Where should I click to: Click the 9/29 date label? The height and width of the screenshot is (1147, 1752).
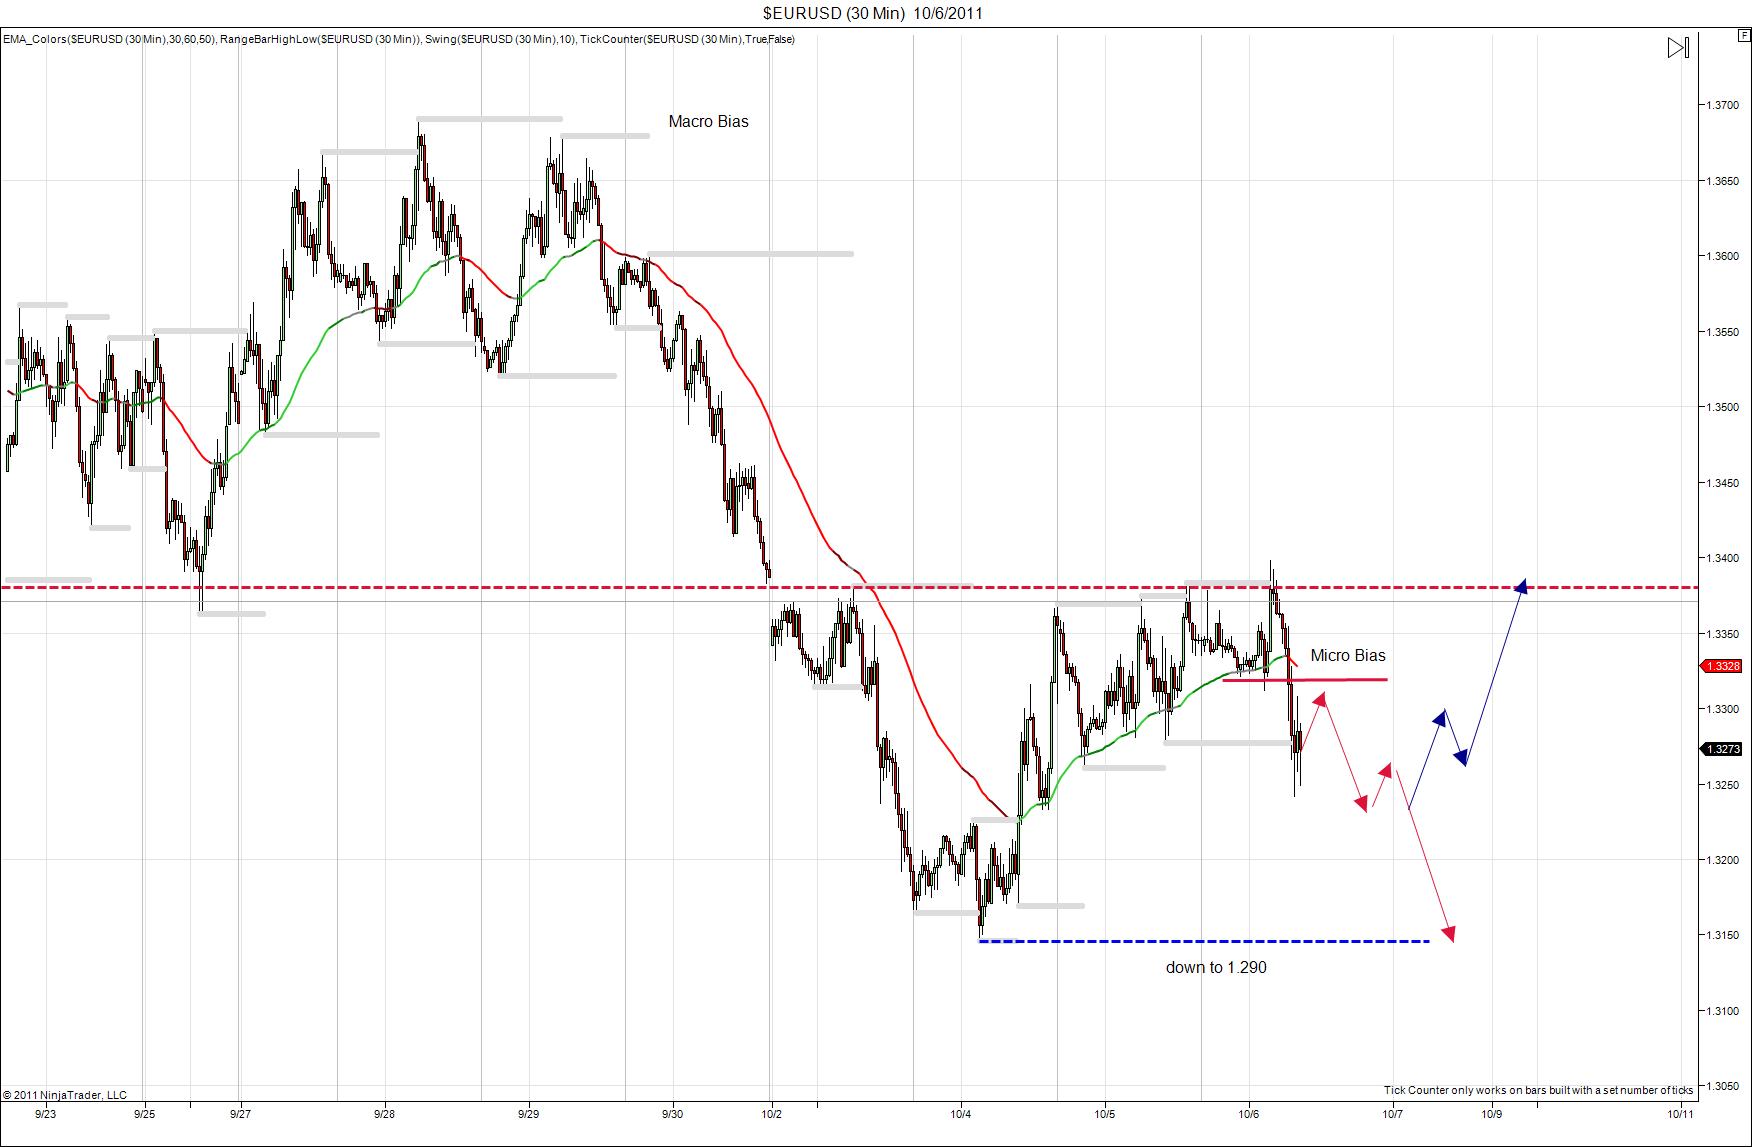pyautogui.click(x=529, y=1113)
